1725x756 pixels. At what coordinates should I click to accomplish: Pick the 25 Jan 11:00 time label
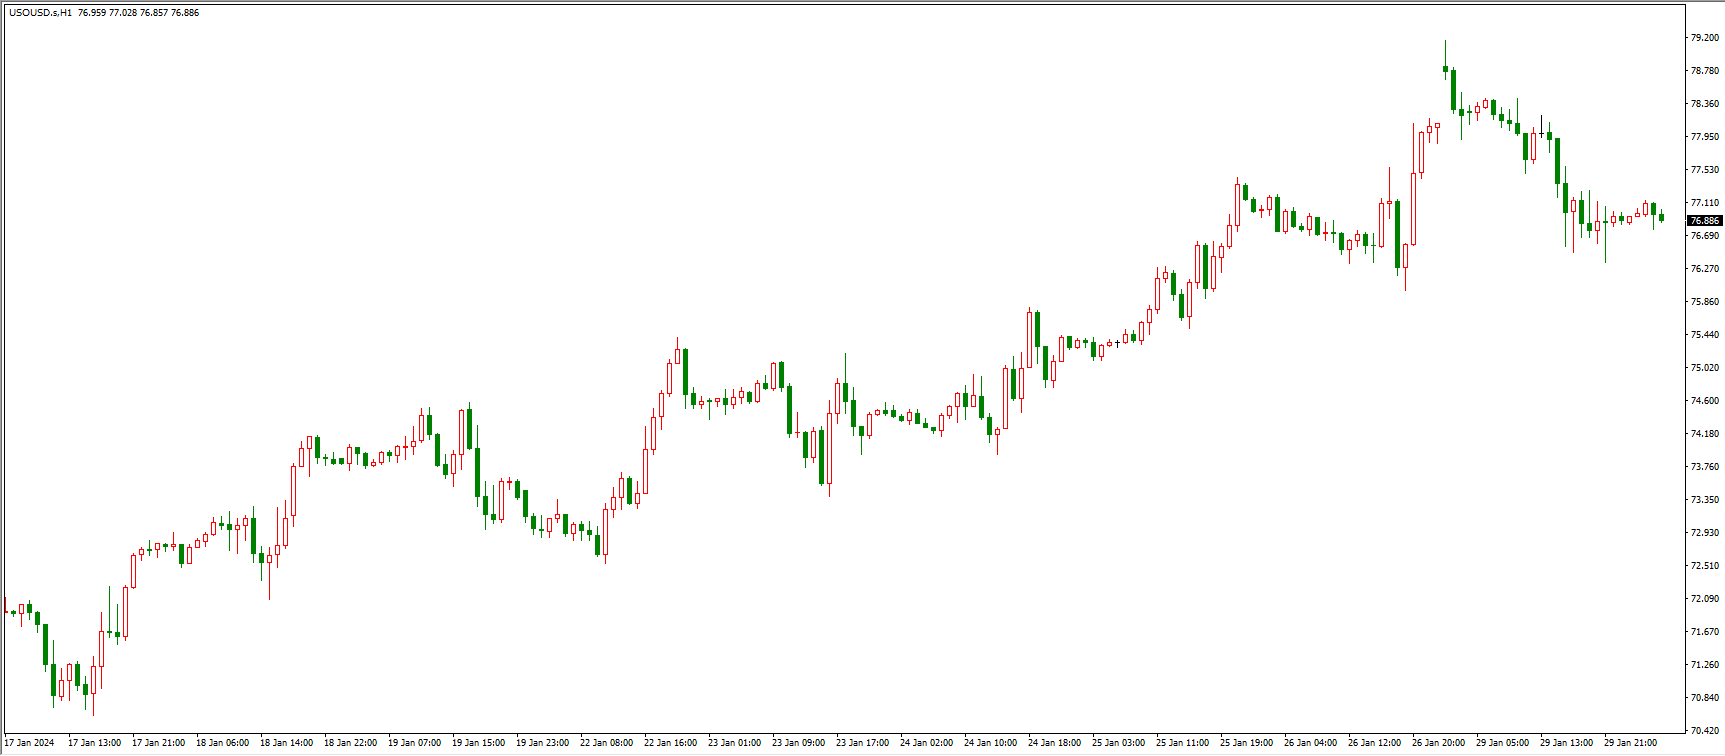pyautogui.click(x=1182, y=743)
